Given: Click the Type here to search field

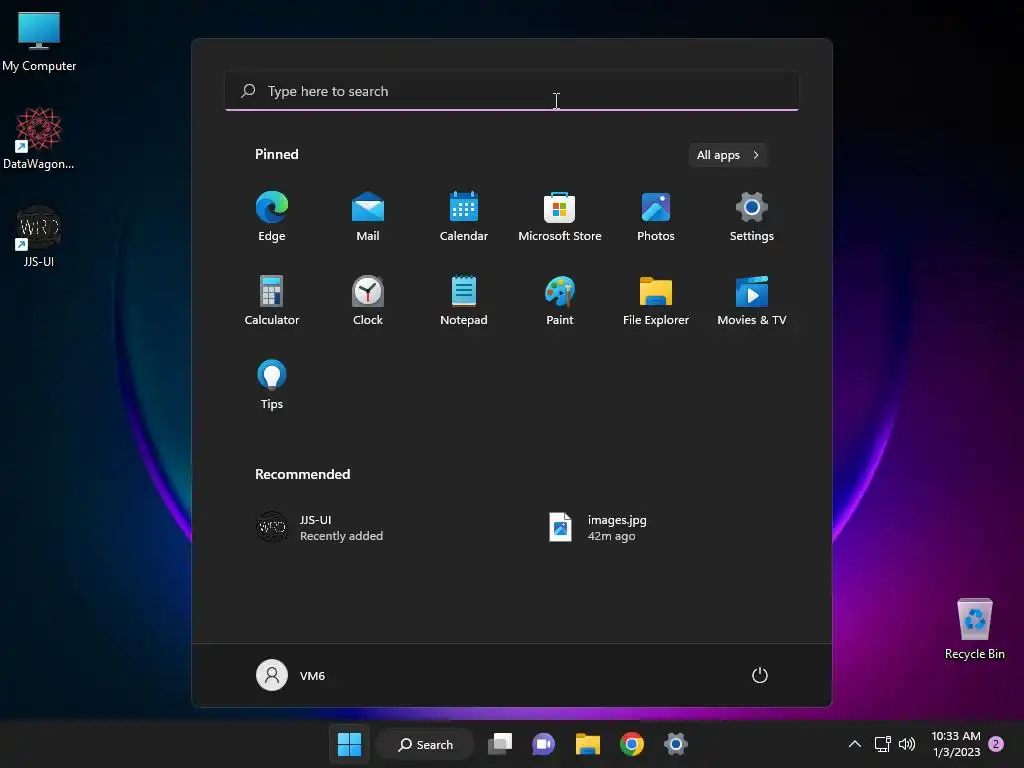Looking at the screenshot, I should (x=511, y=91).
